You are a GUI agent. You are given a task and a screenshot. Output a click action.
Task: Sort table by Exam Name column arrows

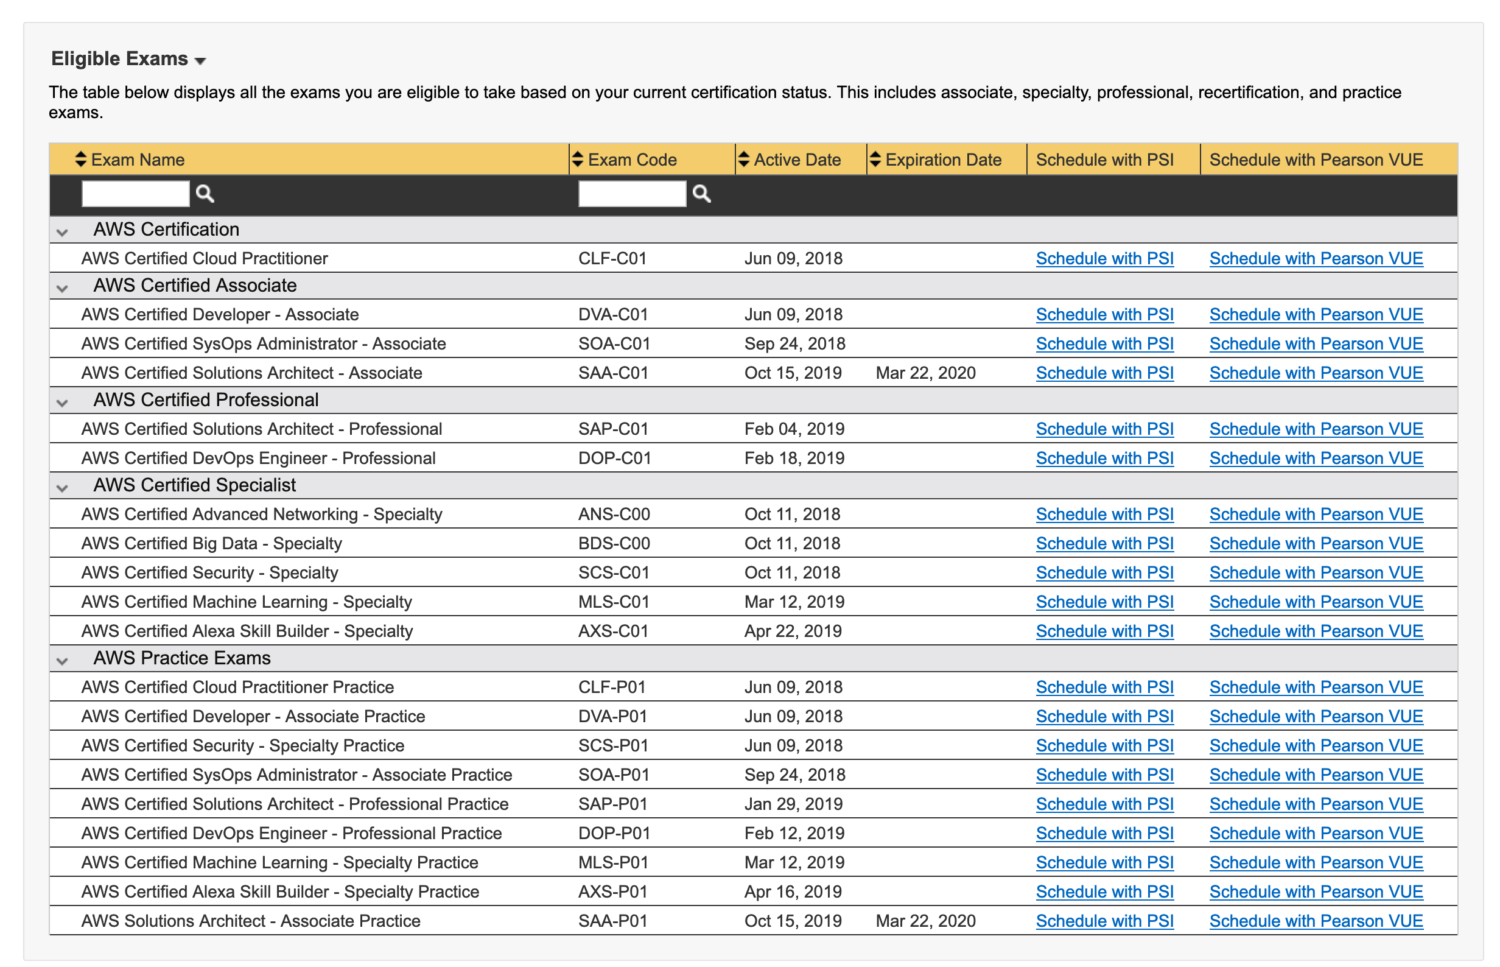coord(81,159)
